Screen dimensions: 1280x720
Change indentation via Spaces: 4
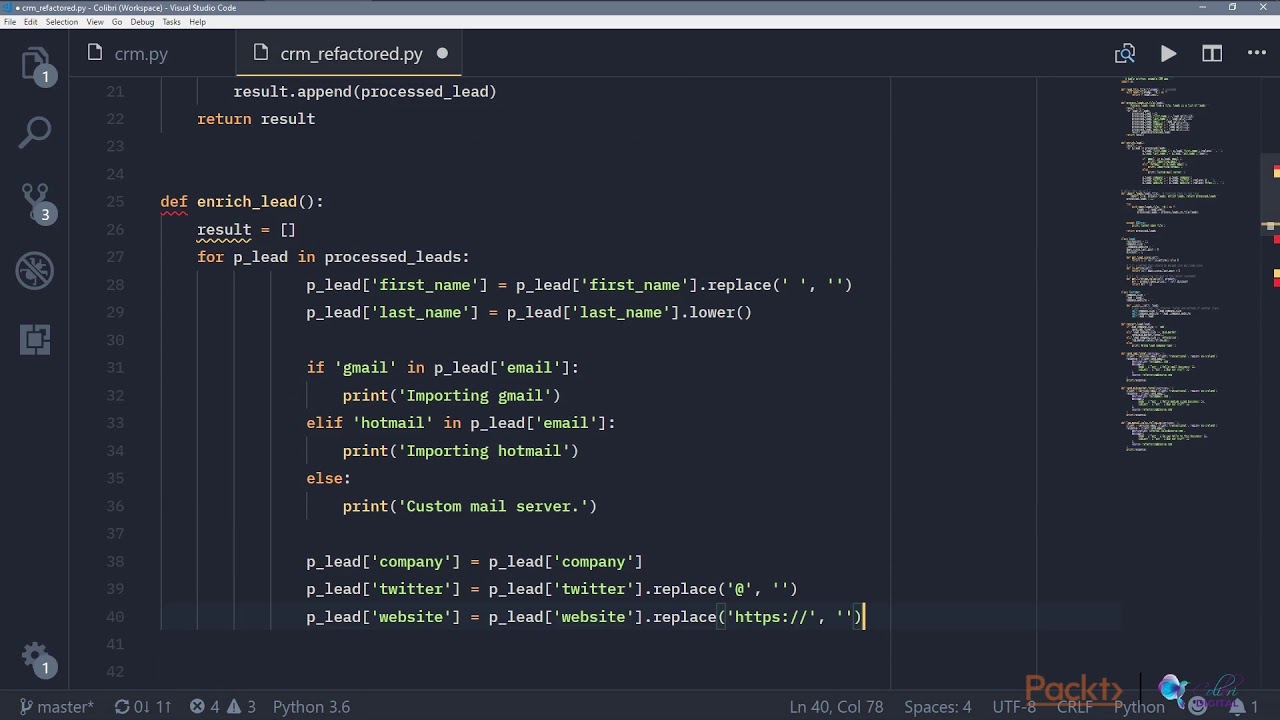click(938, 707)
